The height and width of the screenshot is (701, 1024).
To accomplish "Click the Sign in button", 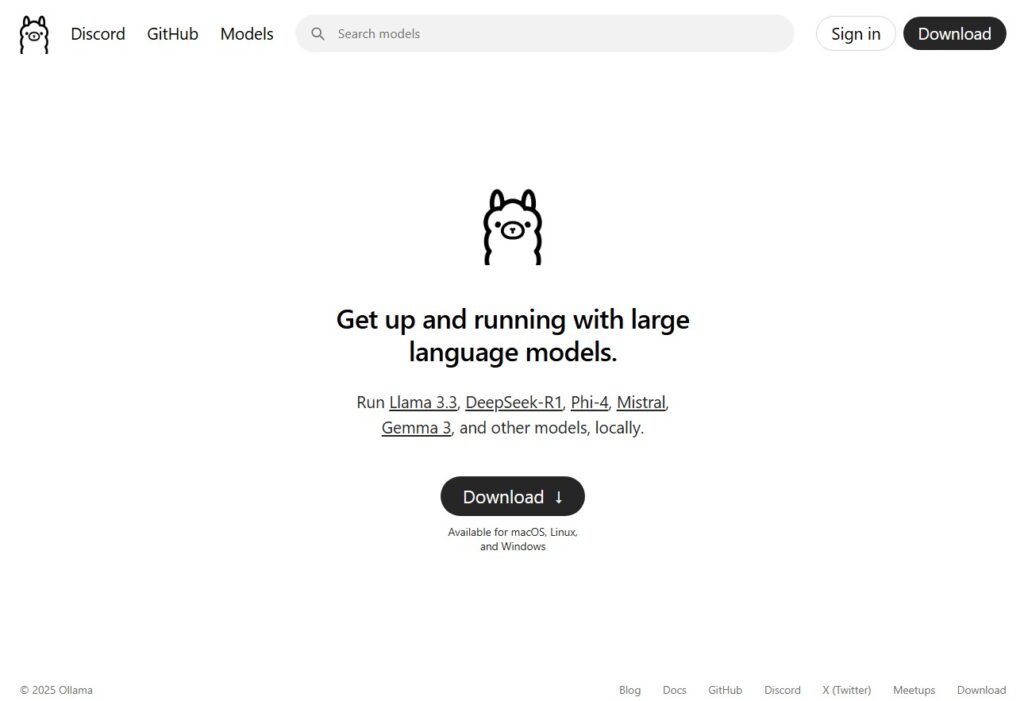I will click(x=856, y=33).
